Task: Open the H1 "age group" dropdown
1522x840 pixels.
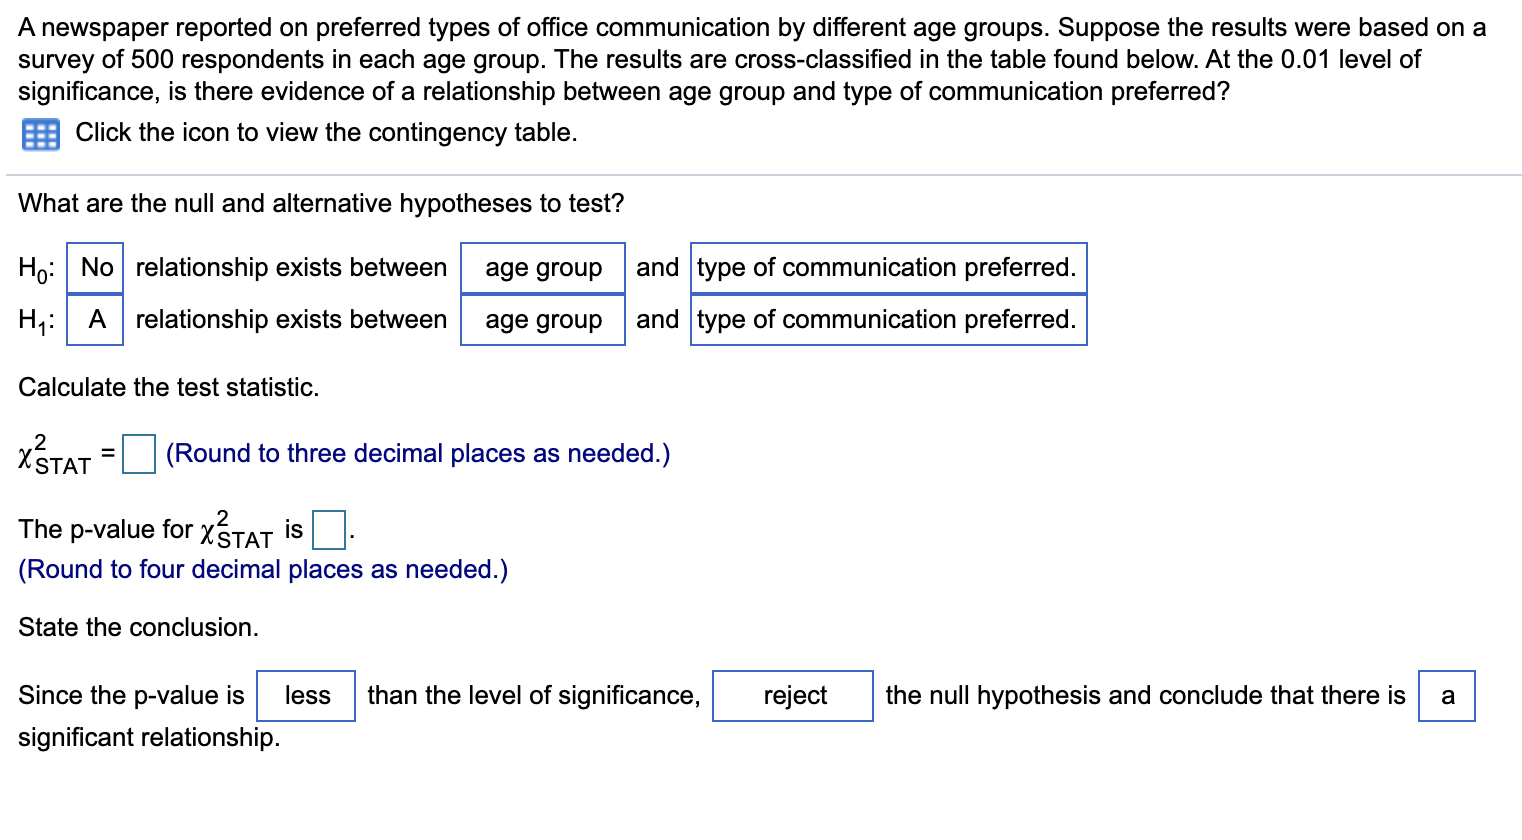Action: 543,319
